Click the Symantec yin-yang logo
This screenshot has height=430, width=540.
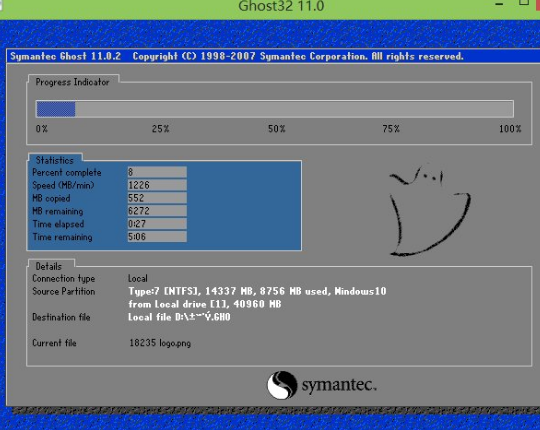coord(282,385)
